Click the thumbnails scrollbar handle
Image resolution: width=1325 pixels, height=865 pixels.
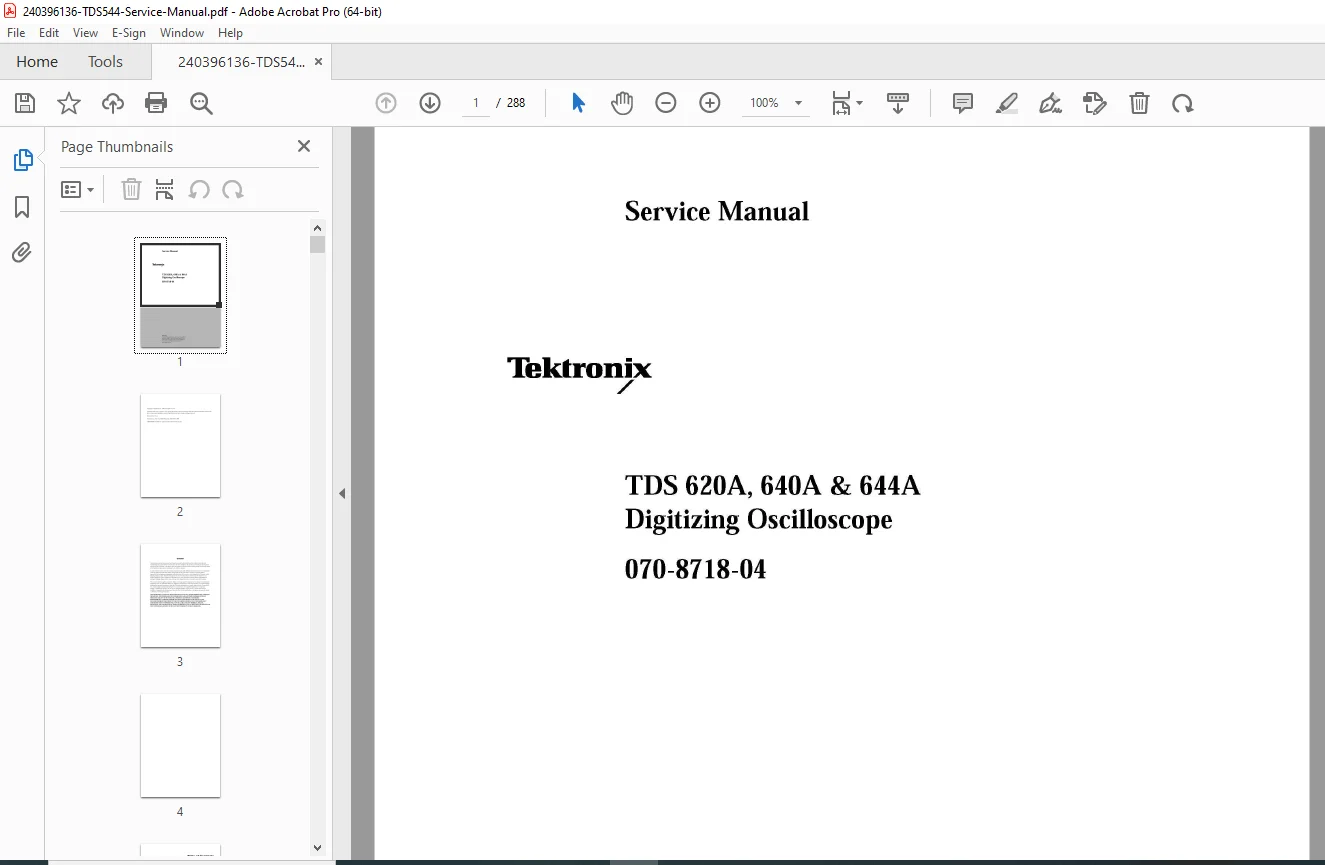(318, 244)
